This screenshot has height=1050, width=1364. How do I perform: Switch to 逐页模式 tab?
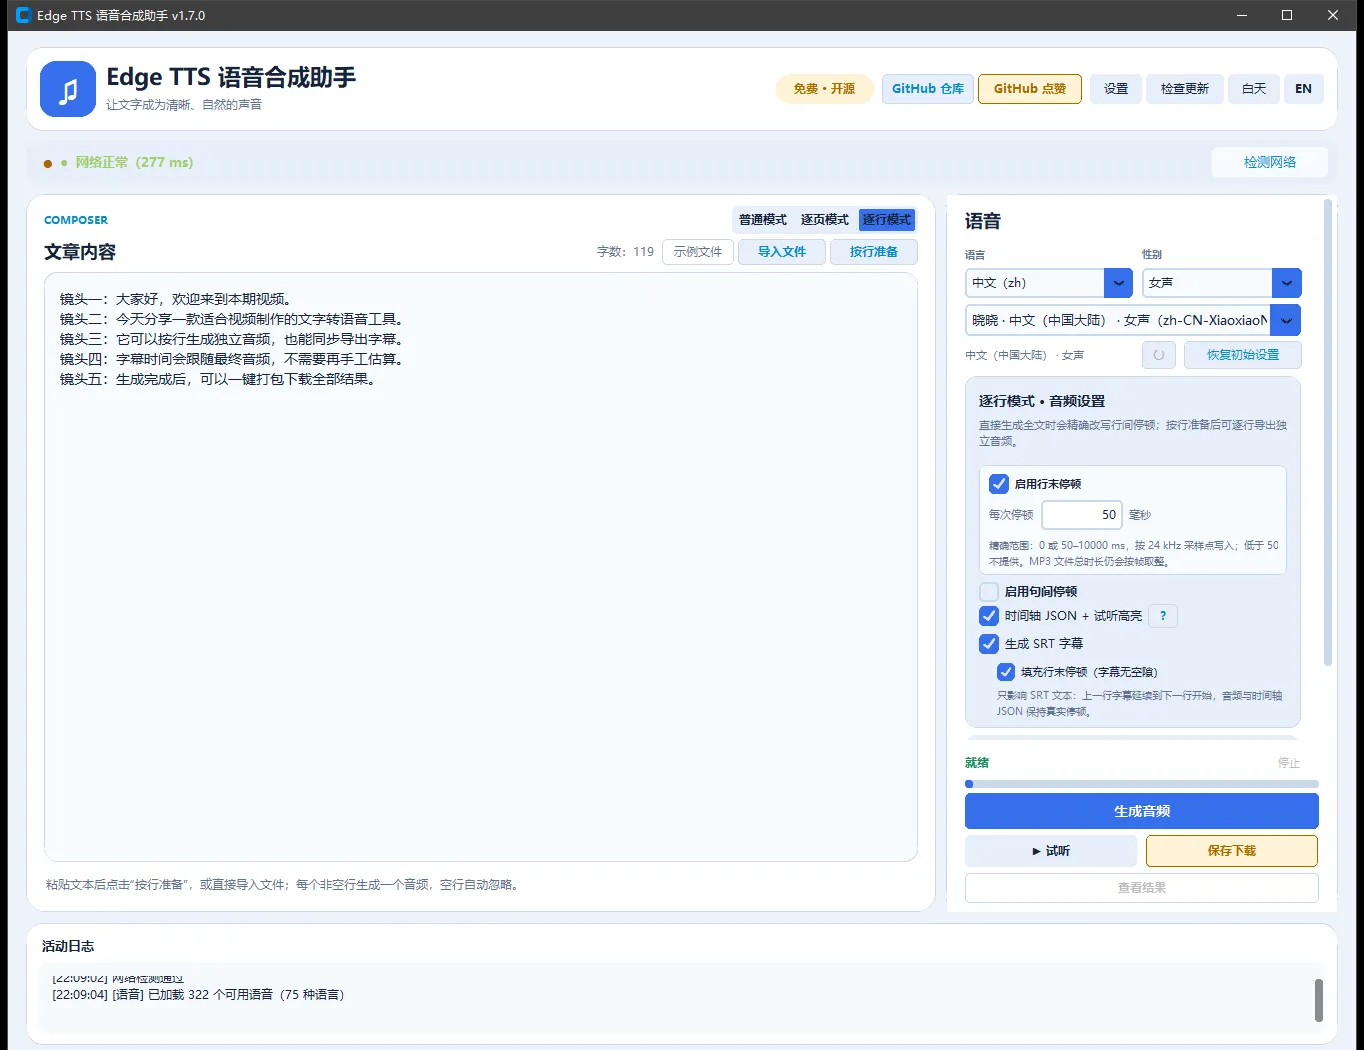coord(825,220)
